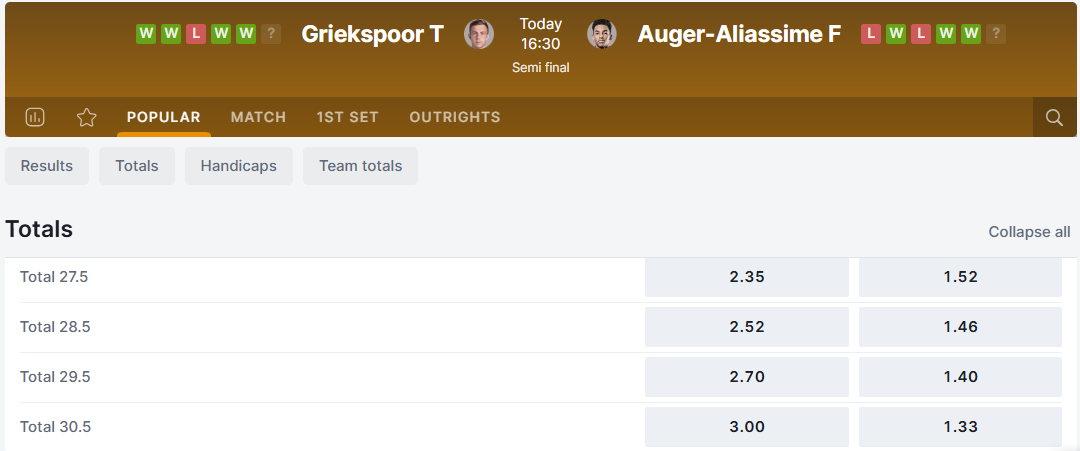
Task: Open the search magnifier icon
Action: click(1054, 117)
